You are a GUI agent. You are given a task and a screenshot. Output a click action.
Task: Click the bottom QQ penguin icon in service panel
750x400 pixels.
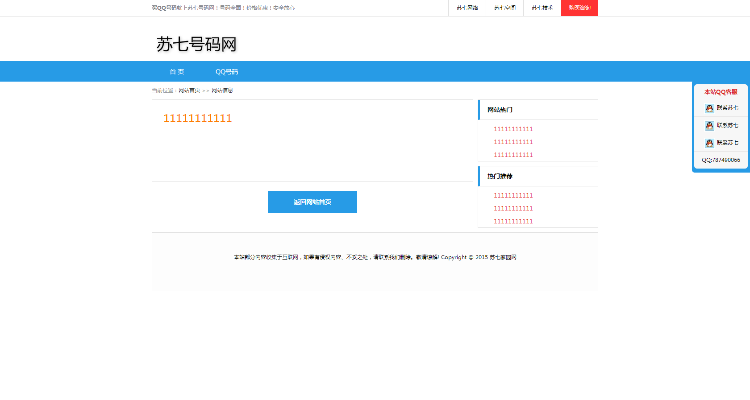point(709,143)
